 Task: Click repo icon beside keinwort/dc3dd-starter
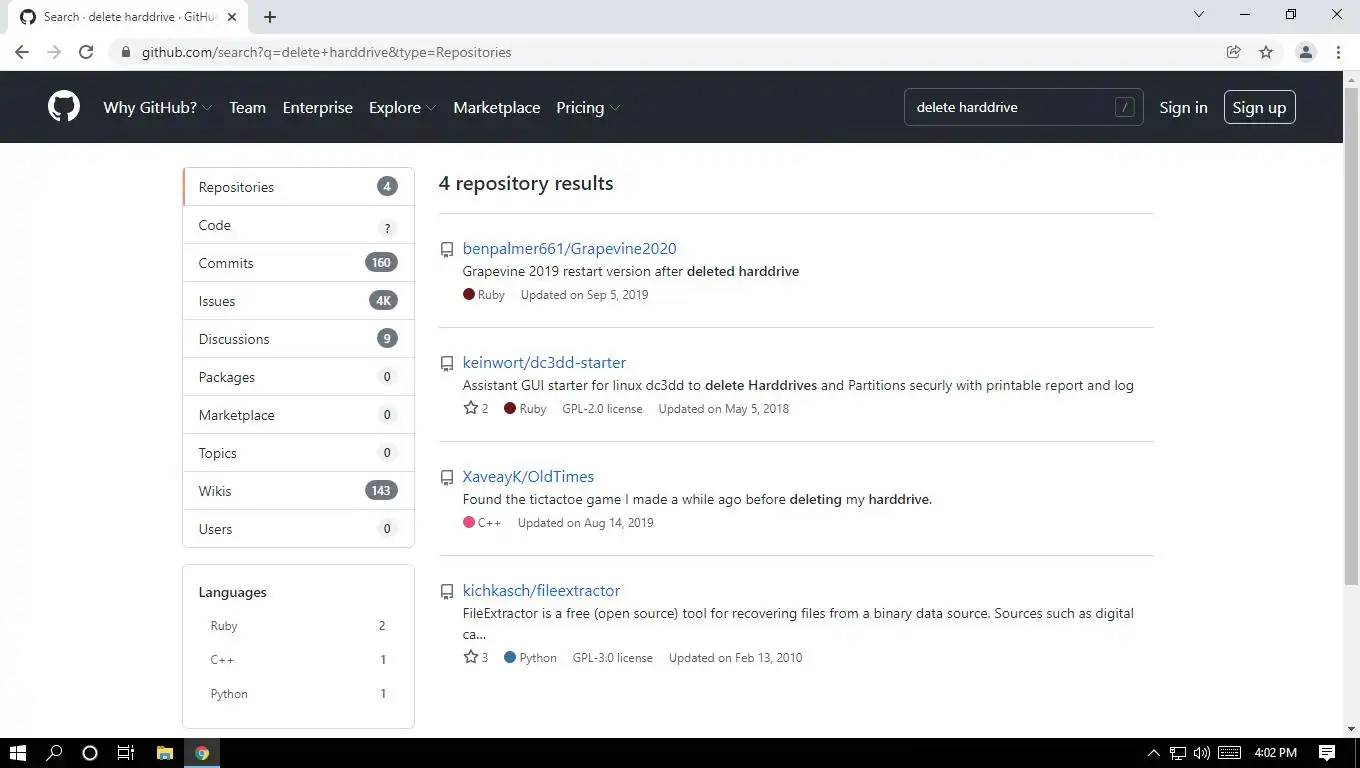click(447, 364)
